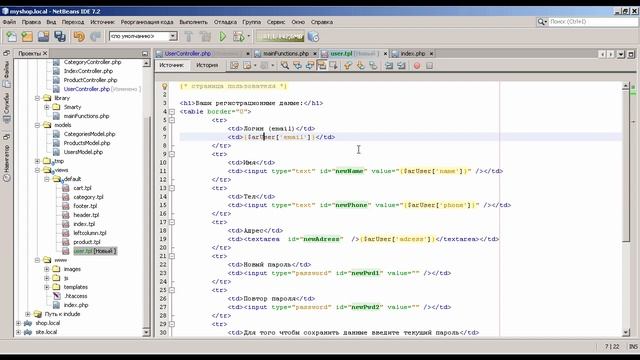The image size is (640, 360).
Task: Collapse the models folder node
Action: click(37, 125)
